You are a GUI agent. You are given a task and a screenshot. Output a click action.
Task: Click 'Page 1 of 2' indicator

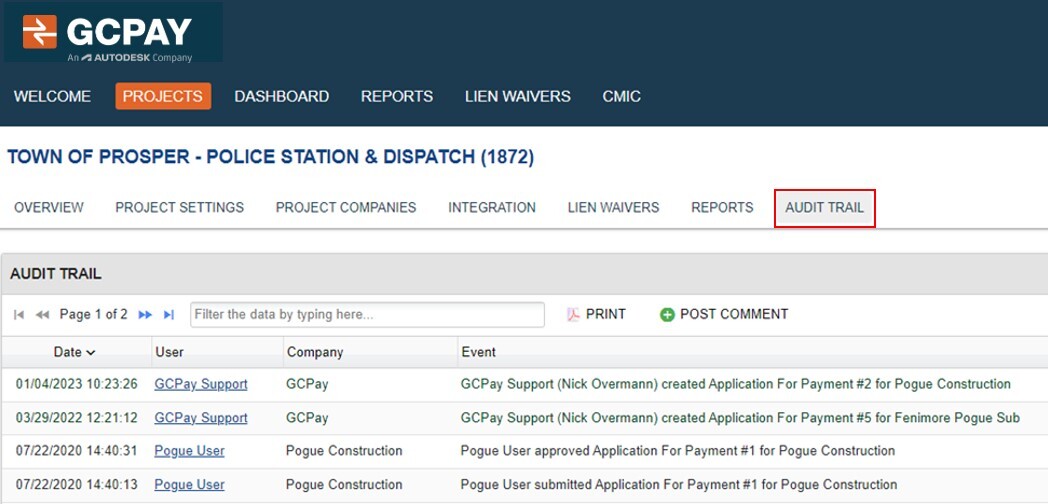pos(94,315)
